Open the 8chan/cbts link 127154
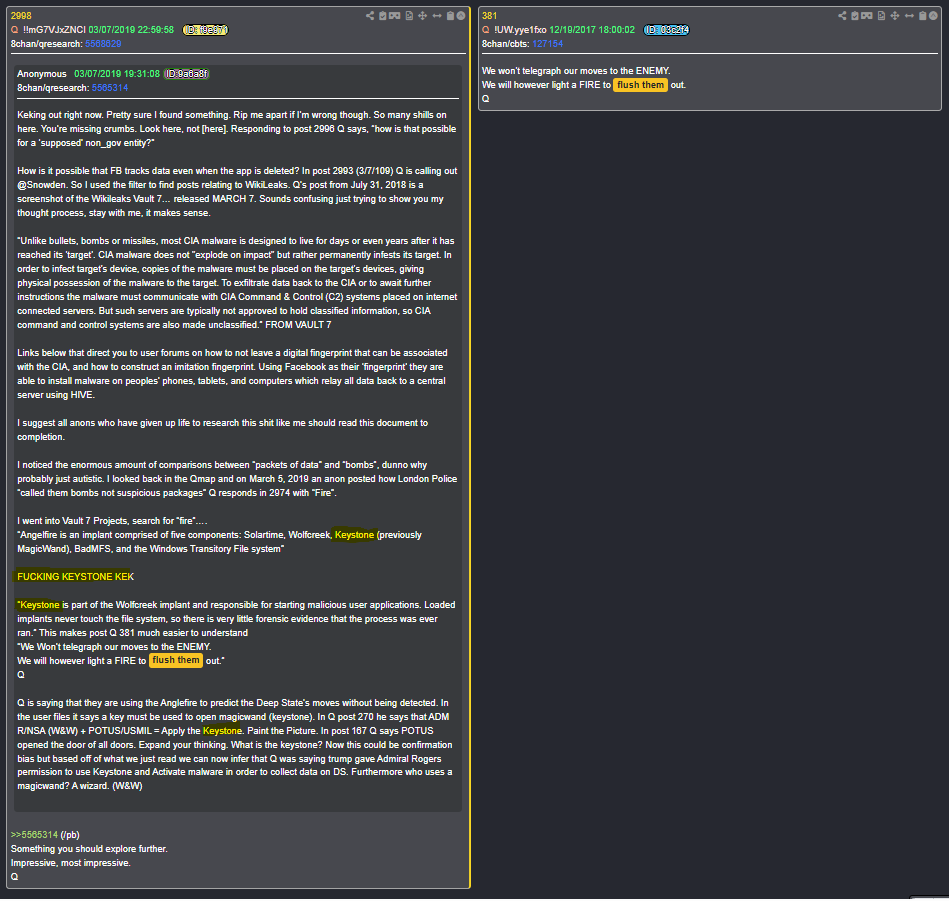This screenshot has height=901, width=949. pos(547,44)
